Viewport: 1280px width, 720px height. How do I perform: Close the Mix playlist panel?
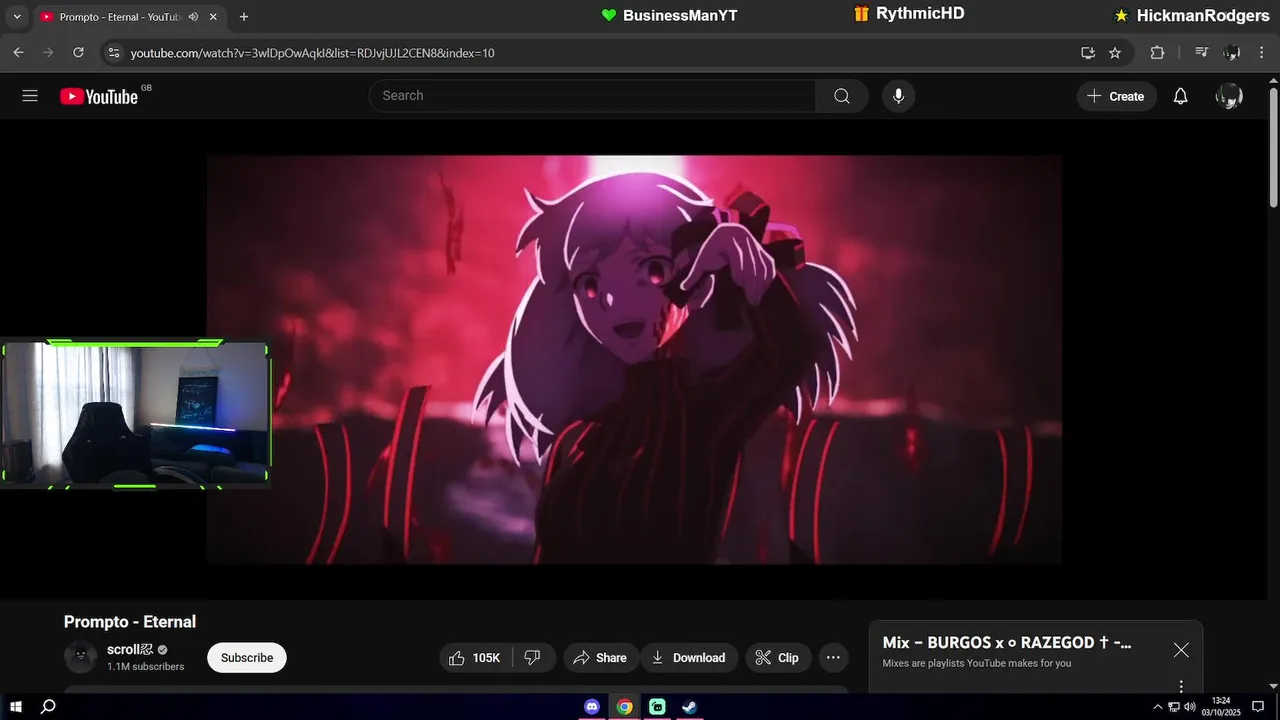(x=1181, y=650)
